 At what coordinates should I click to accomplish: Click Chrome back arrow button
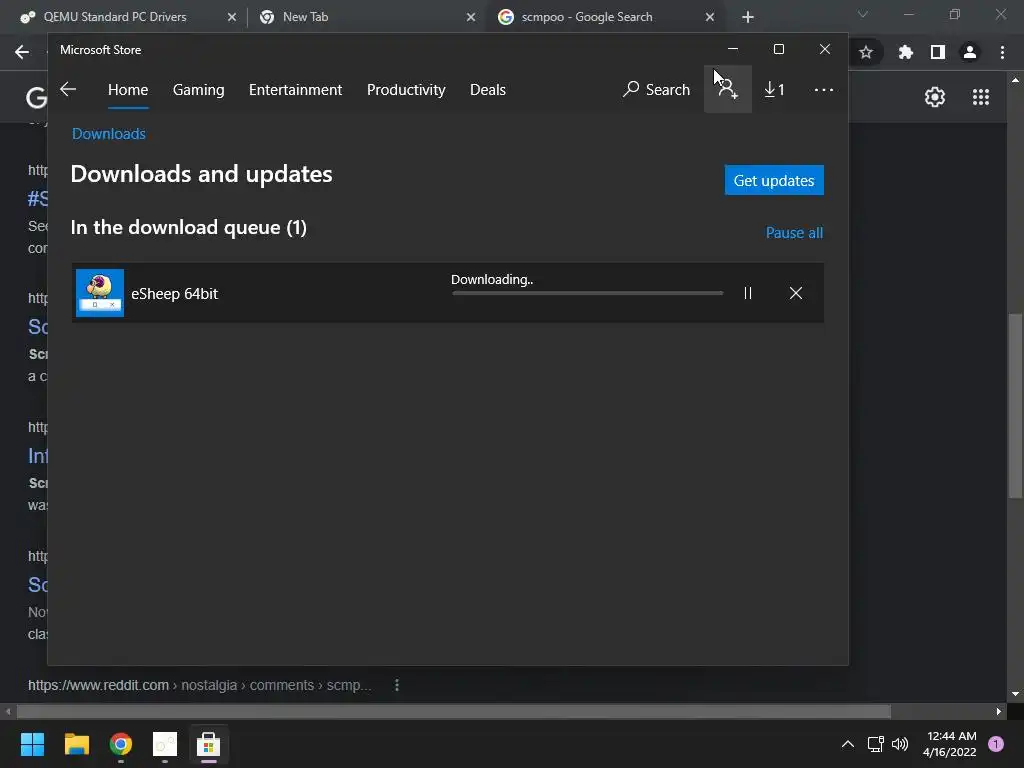(22, 52)
